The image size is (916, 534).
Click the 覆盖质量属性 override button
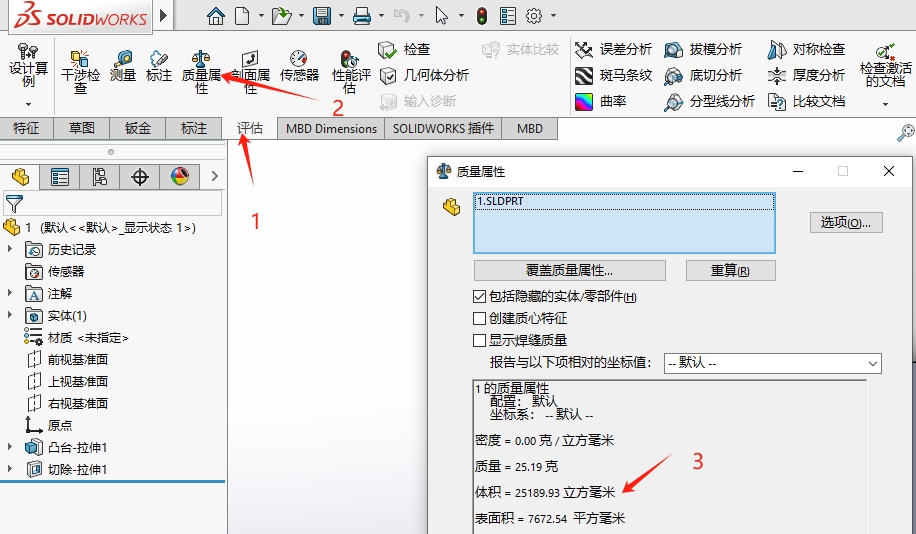point(569,270)
